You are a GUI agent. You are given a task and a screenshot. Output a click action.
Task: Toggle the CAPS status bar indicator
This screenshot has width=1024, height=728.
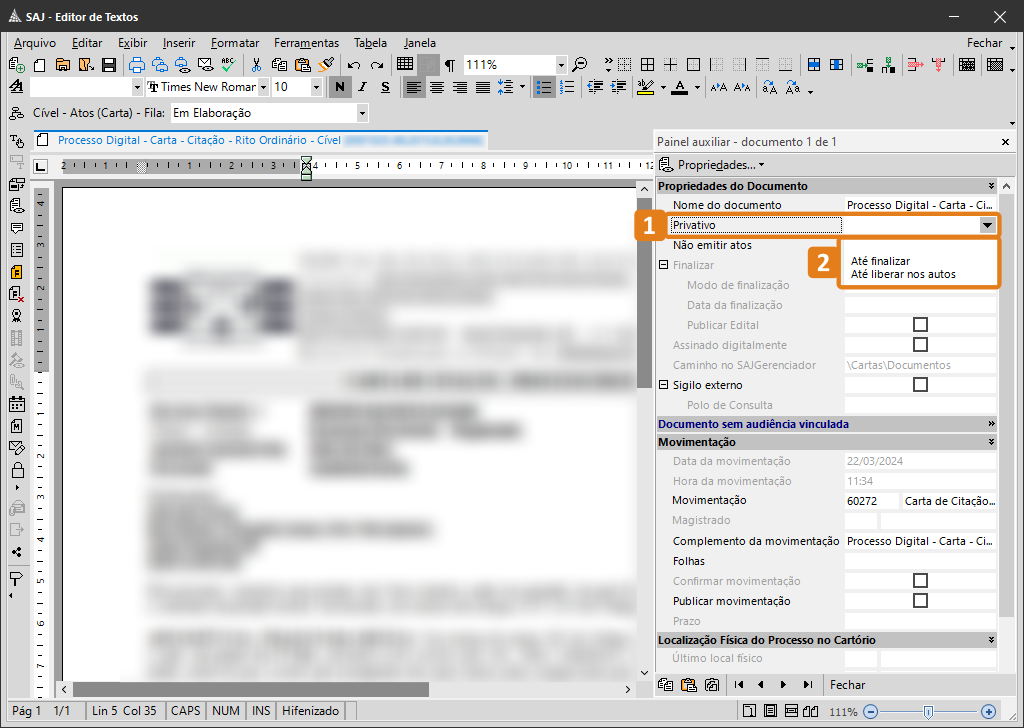point(185,710)
